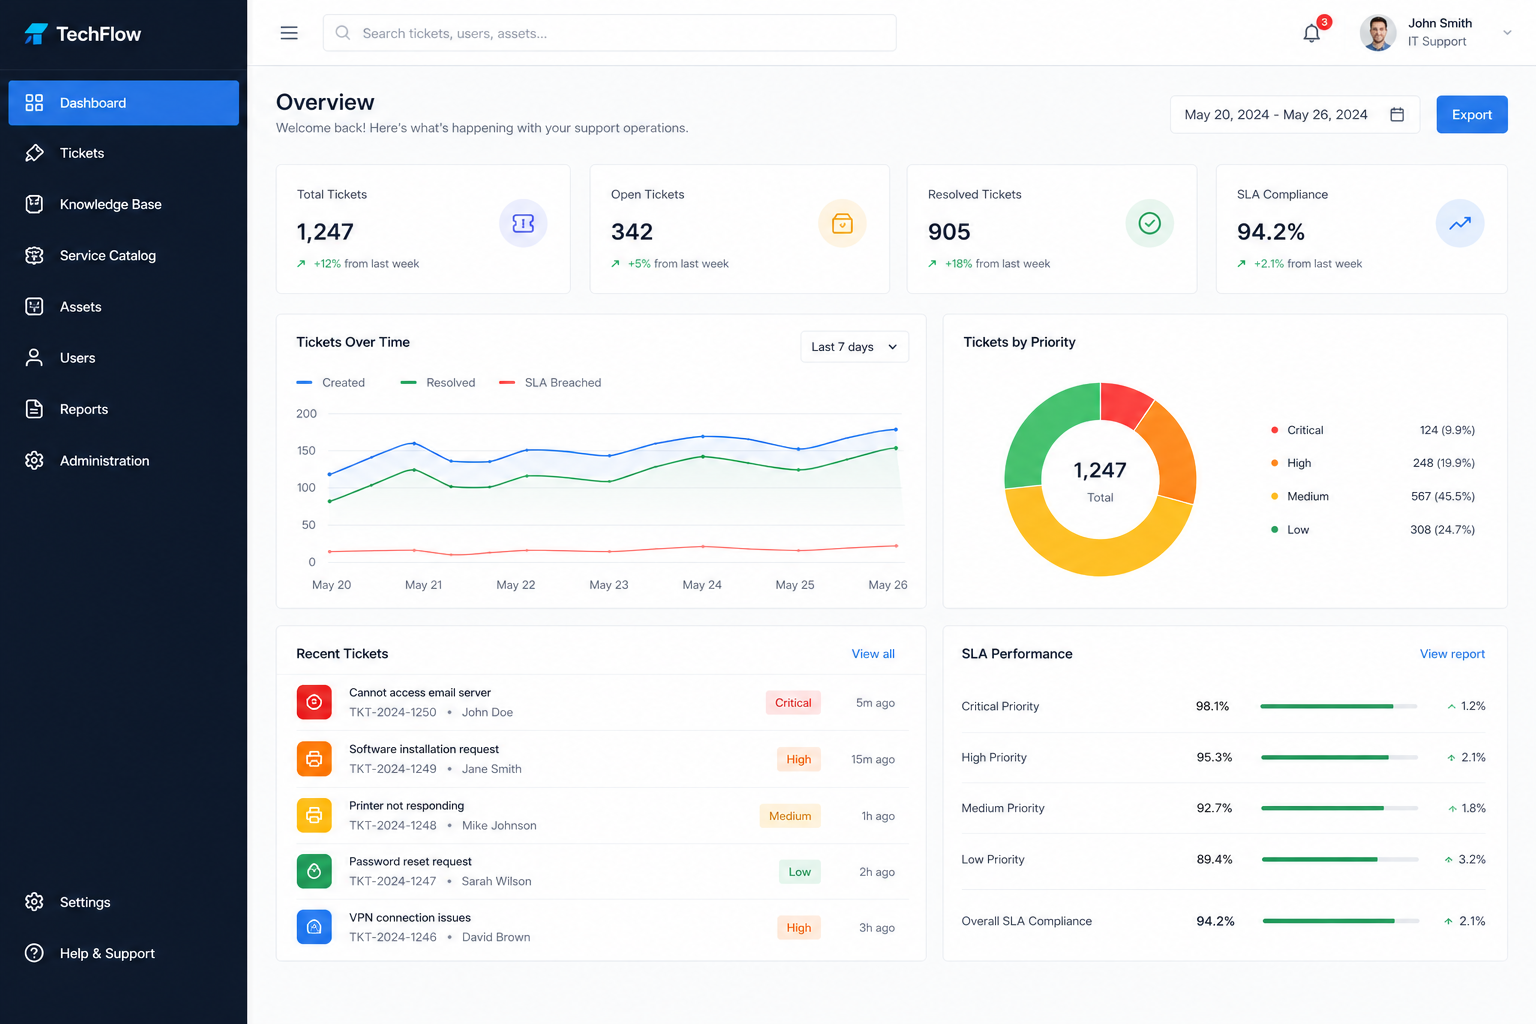Viewport: 1536px width, 1024px height.
Task: Toggle the Resolved series in chart legend
Action: pyautogui.click(x=438, y=383)
